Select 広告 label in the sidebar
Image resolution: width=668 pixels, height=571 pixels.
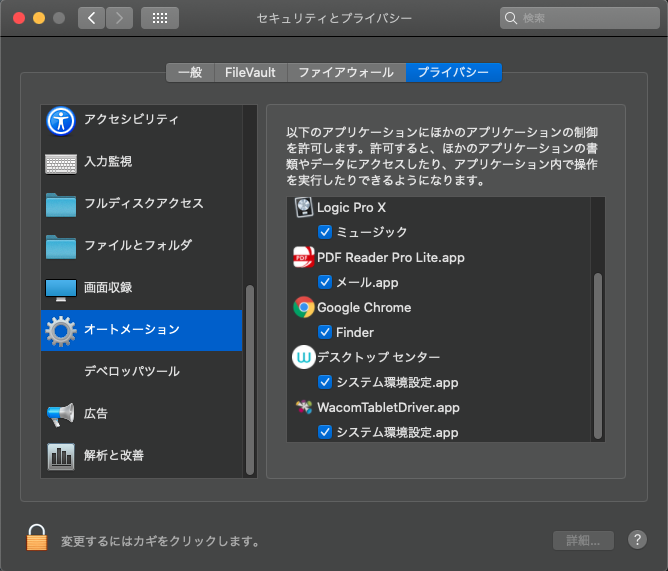[96, 413]
